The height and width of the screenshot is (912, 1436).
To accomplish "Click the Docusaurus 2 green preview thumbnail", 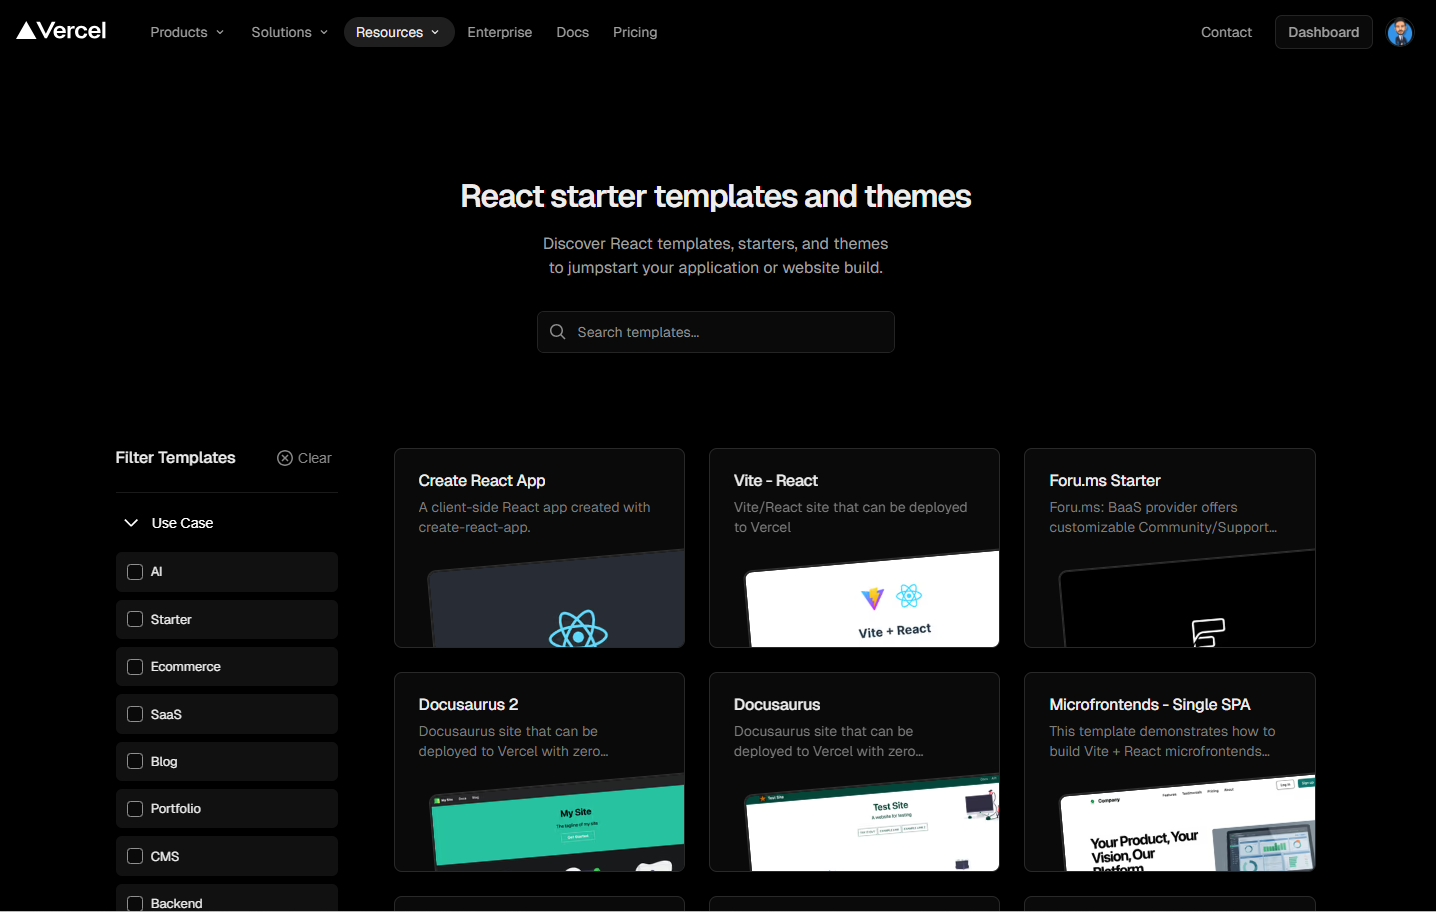I will (557, 823).
